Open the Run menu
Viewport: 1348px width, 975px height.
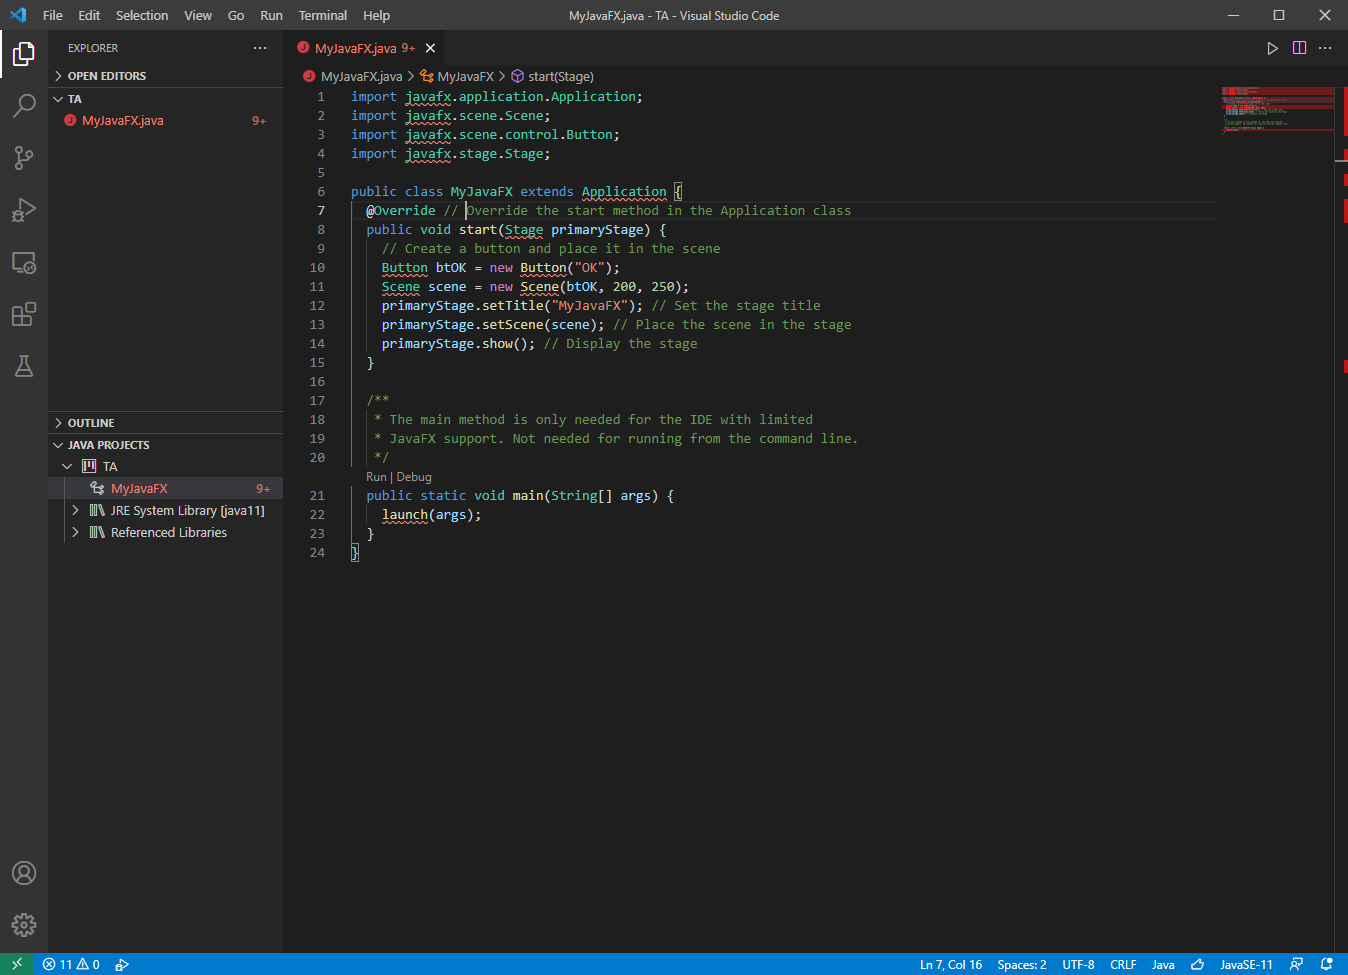pos(271,15)
